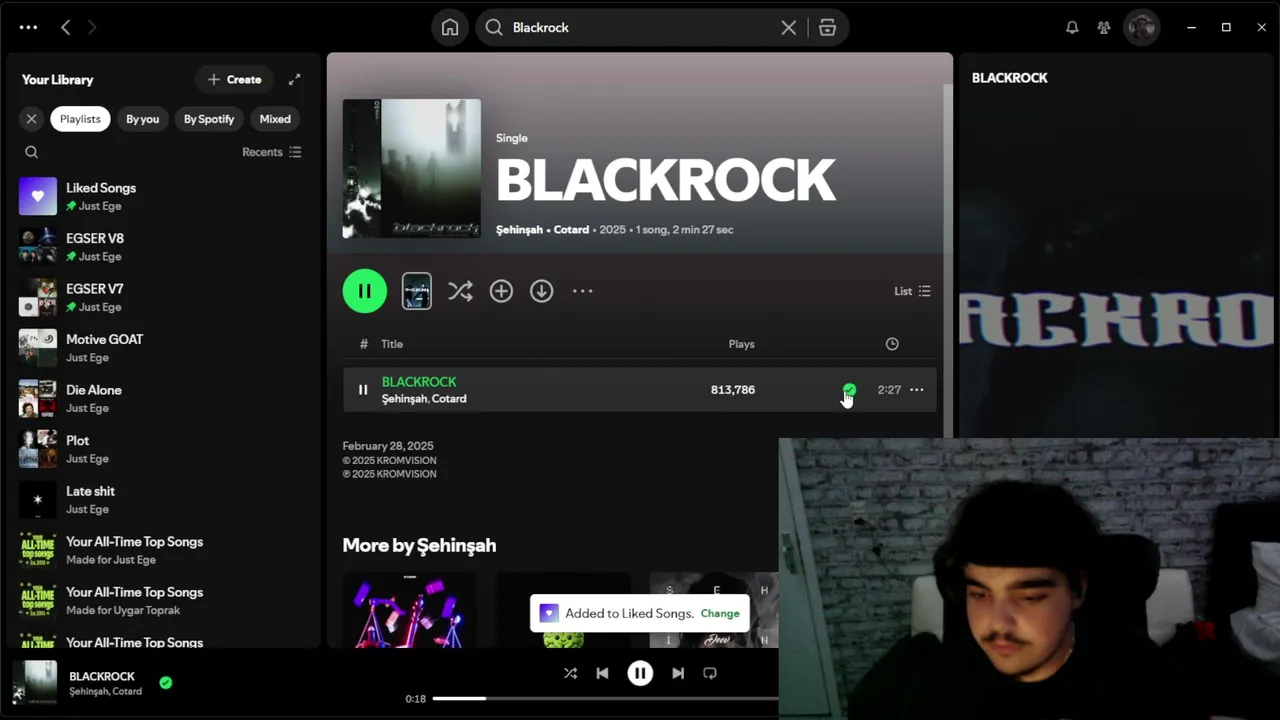
Task: Expand Your Library to full view
Action: point(294,79)
